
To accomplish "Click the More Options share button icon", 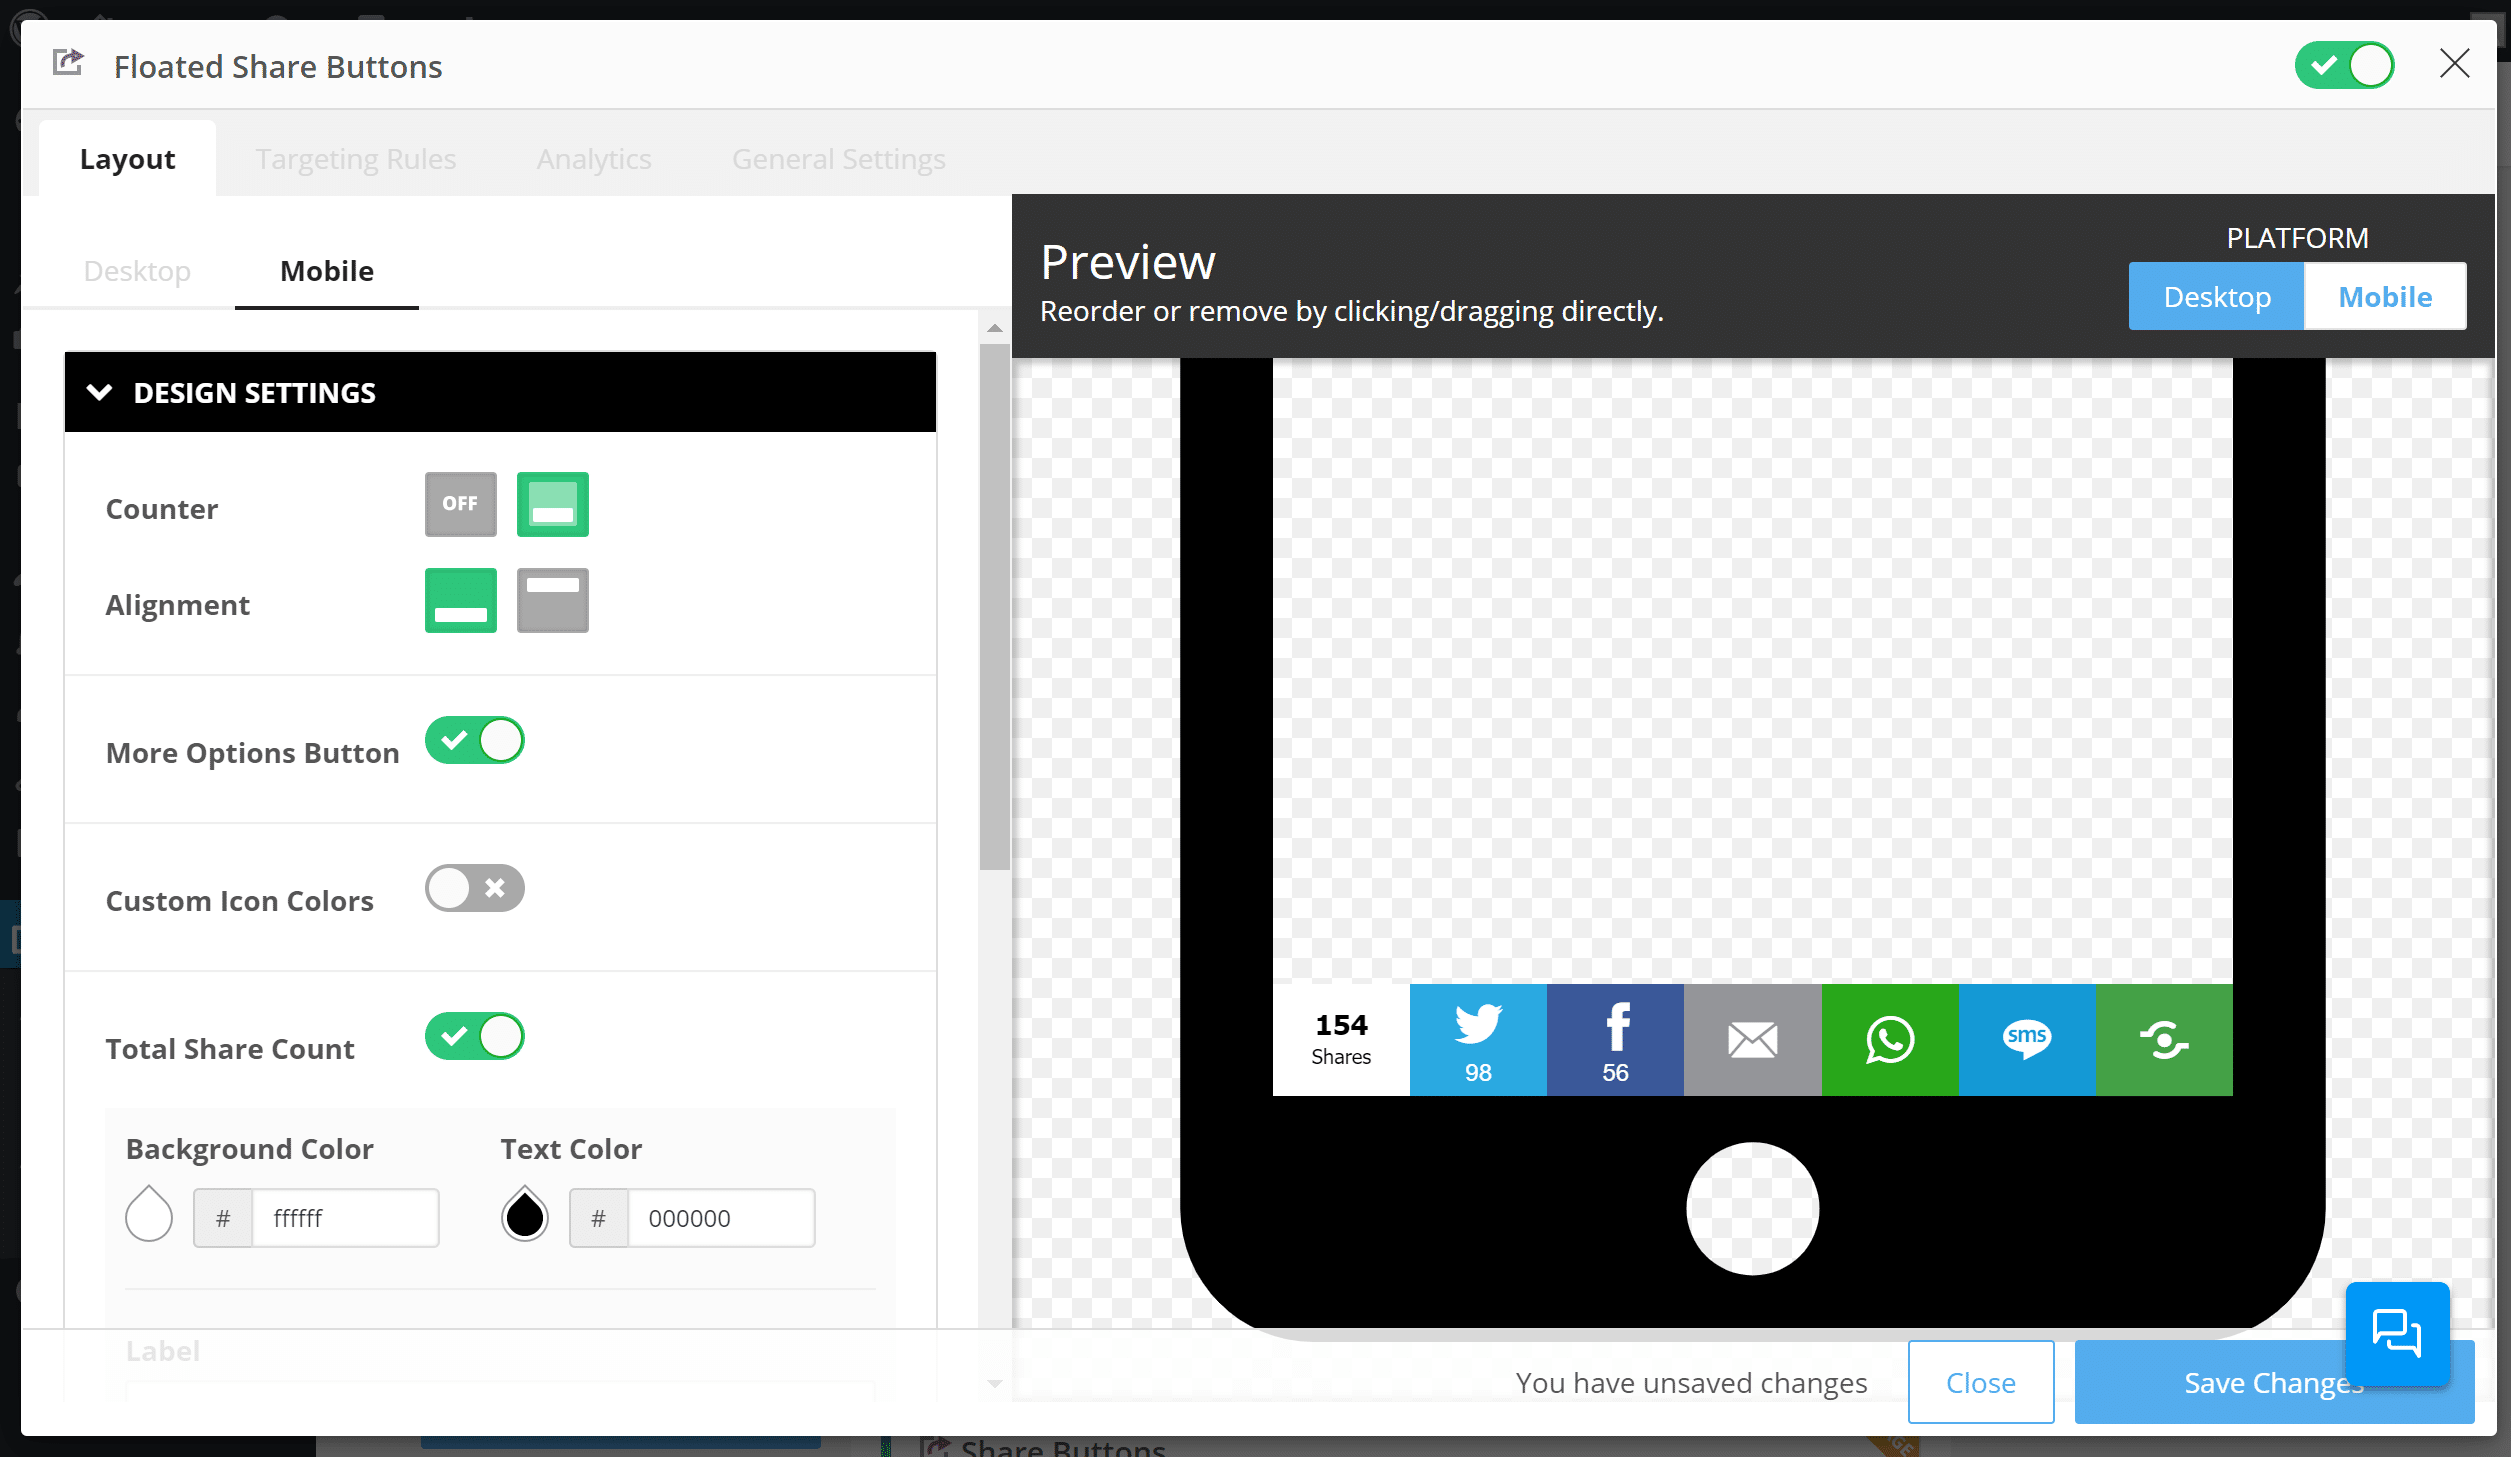I will 2164,1039.
